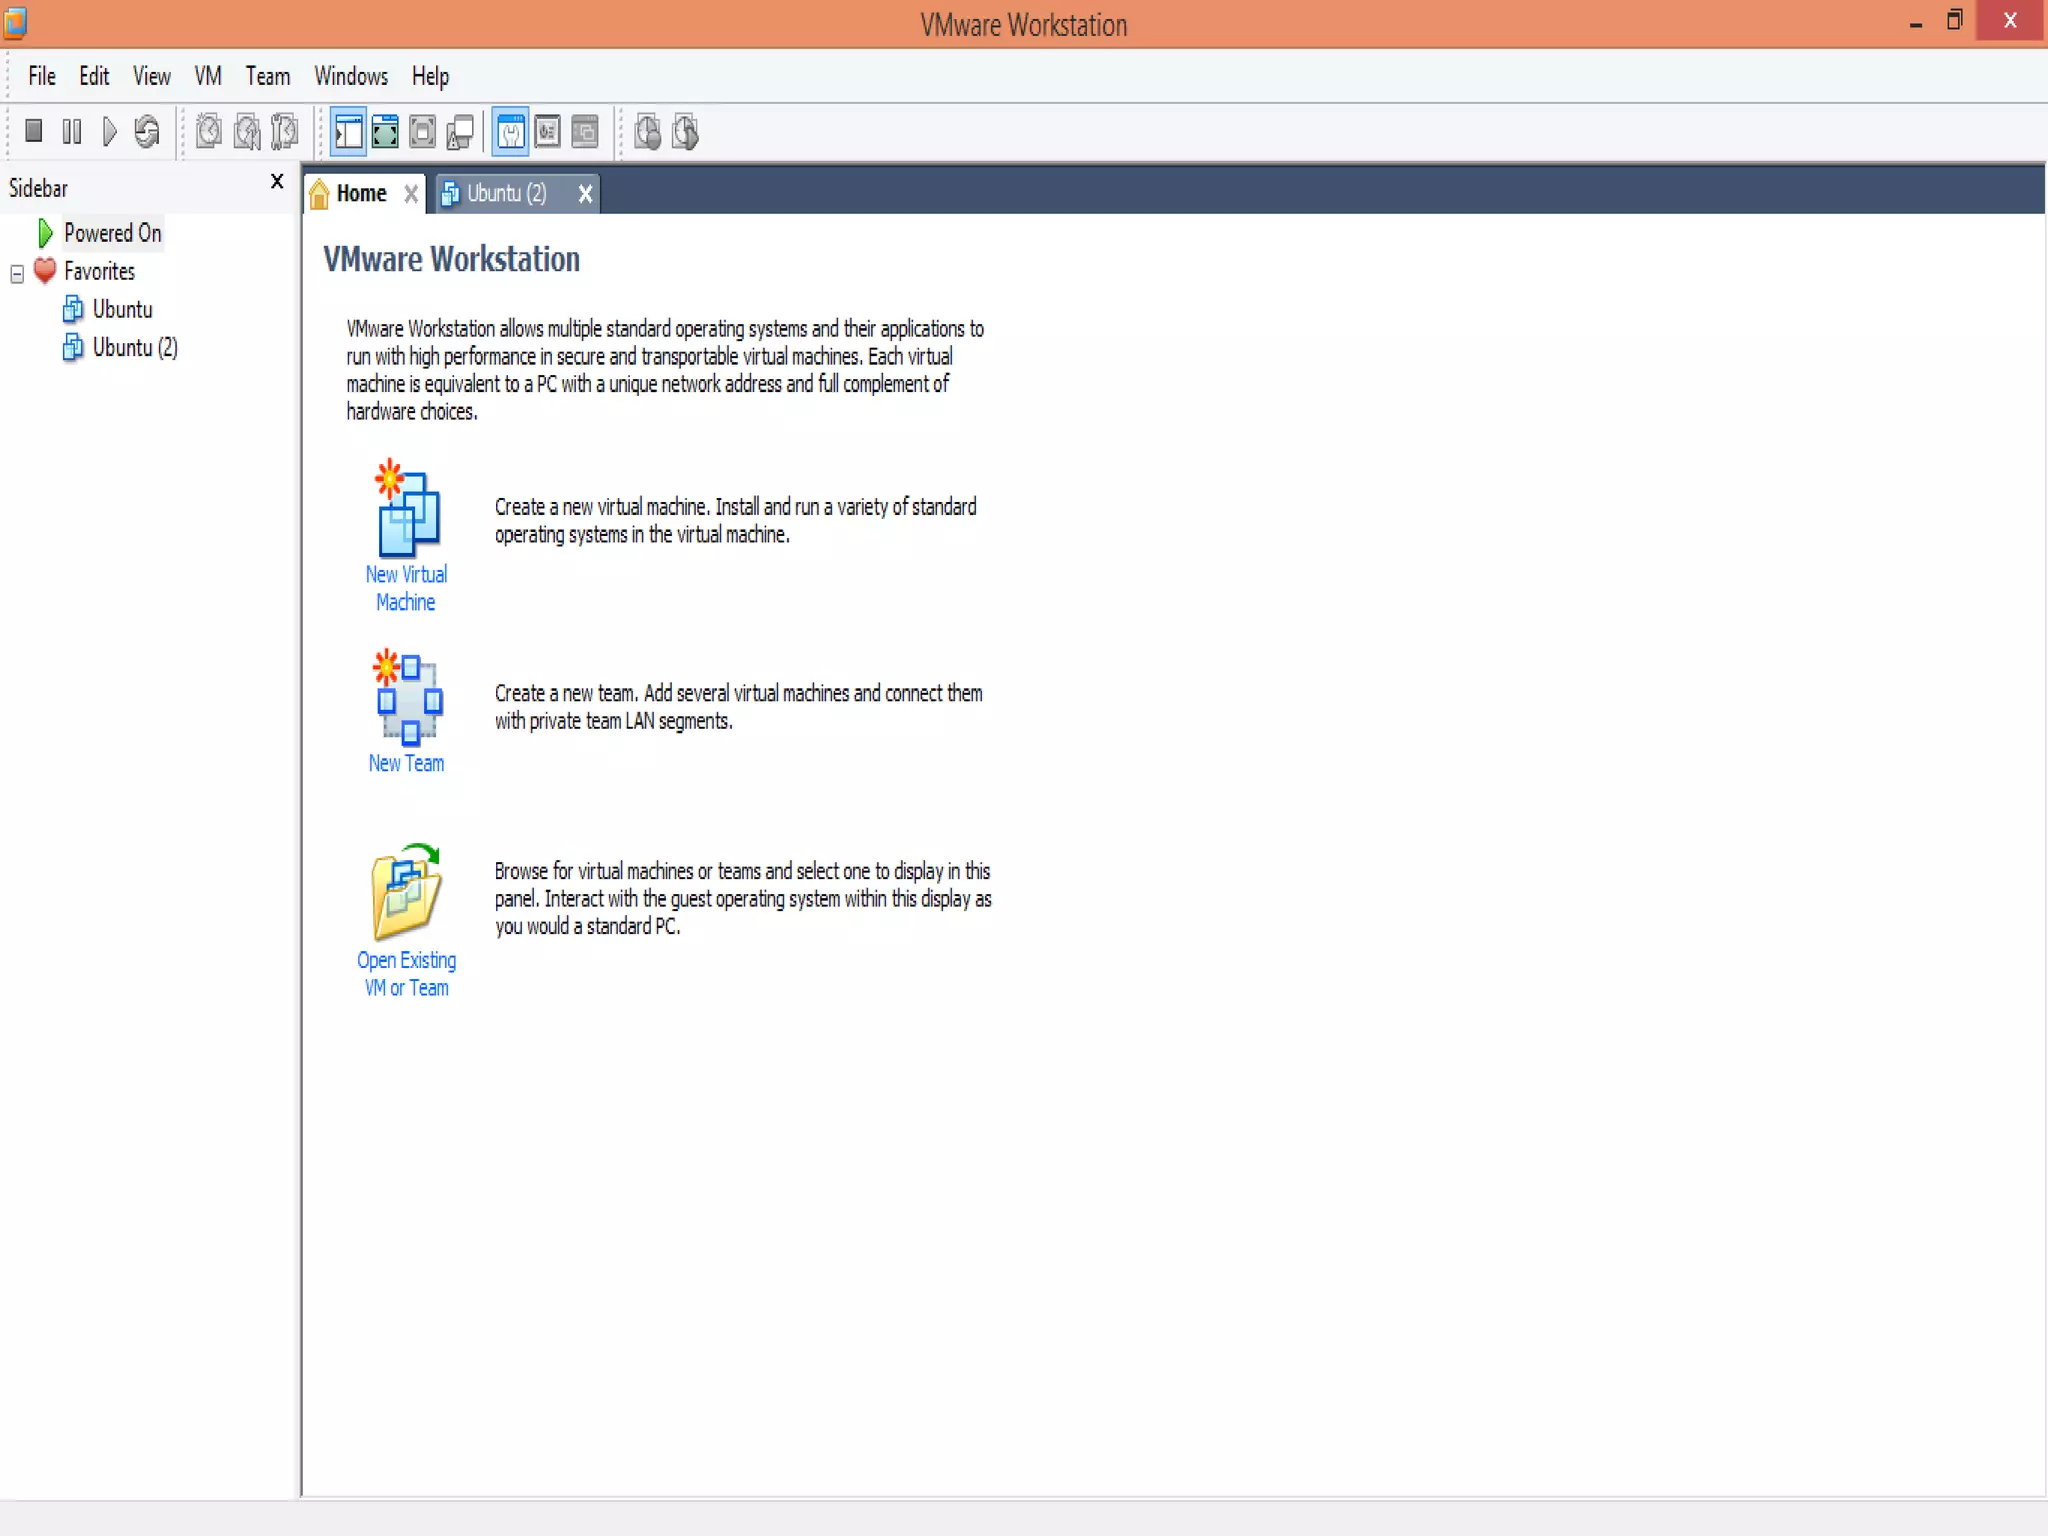
Task: Click the Power On play icon
Action: (x=110, y=131)
